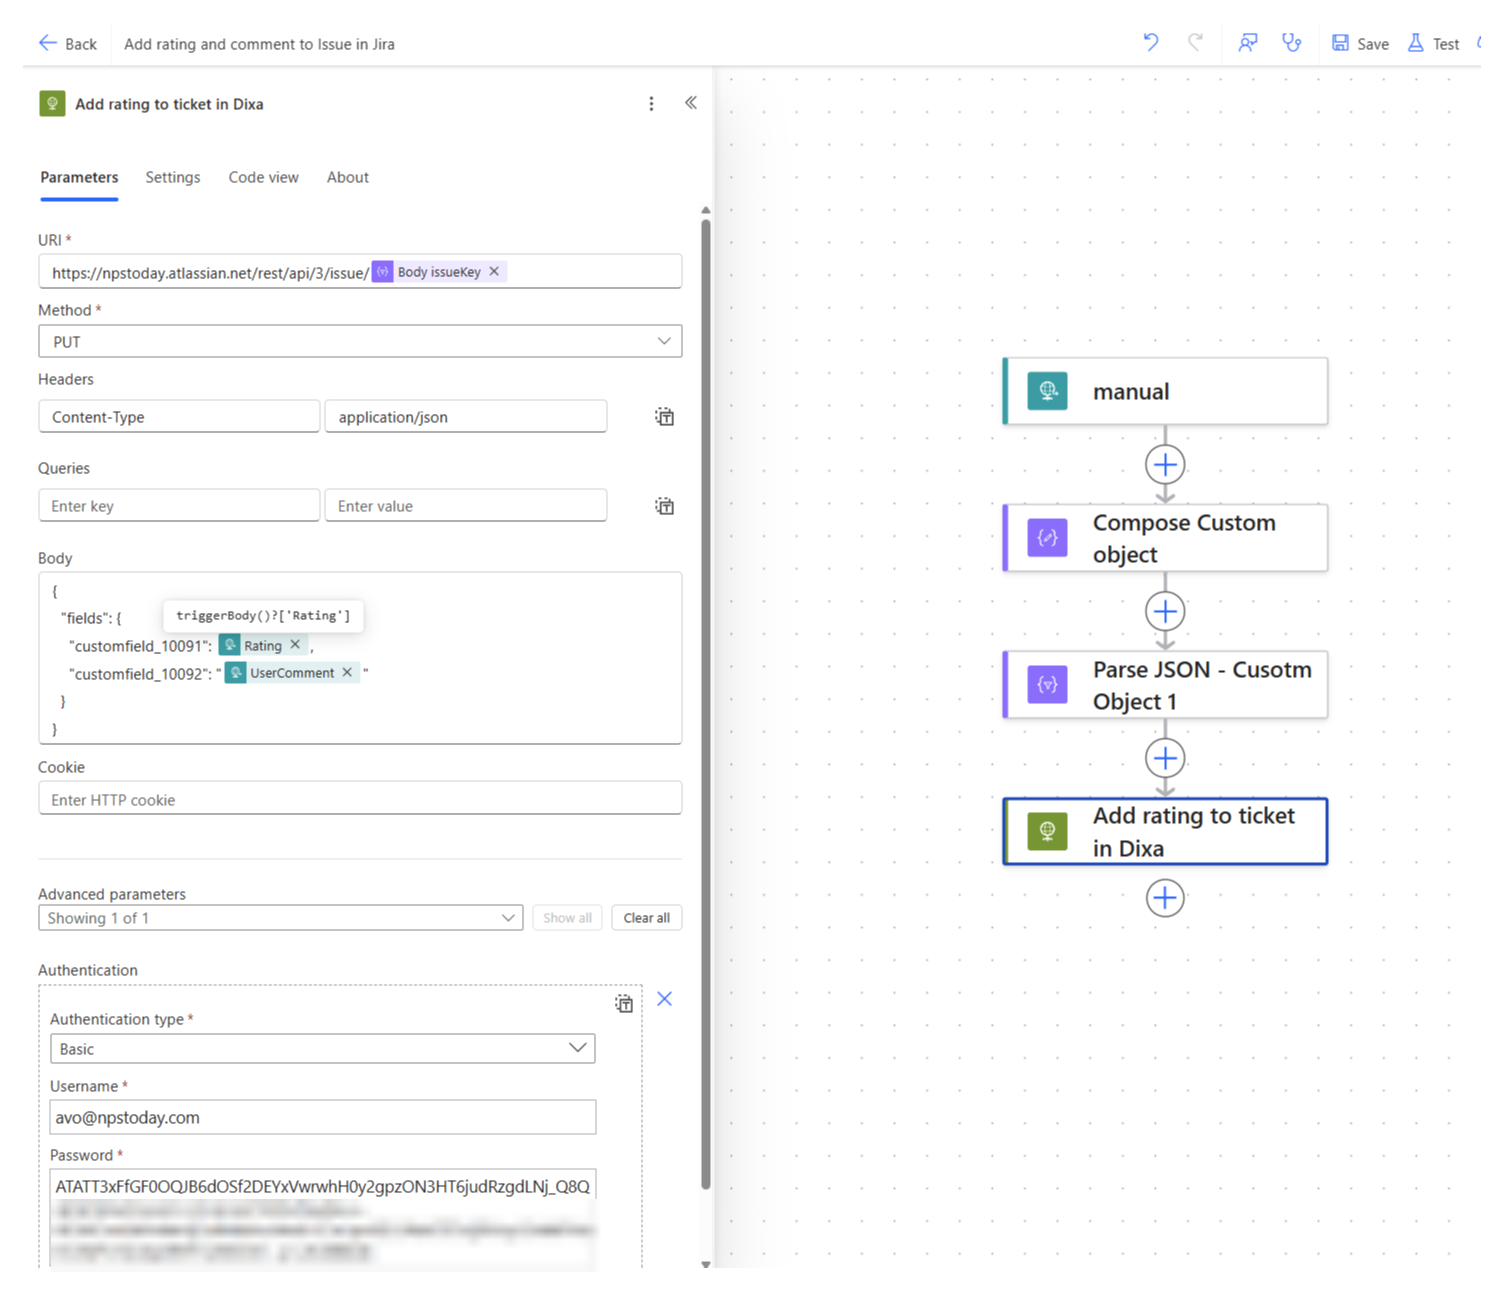Click the Show all button
Viewport: 1503px width, 1294px height.
(567, 918)
